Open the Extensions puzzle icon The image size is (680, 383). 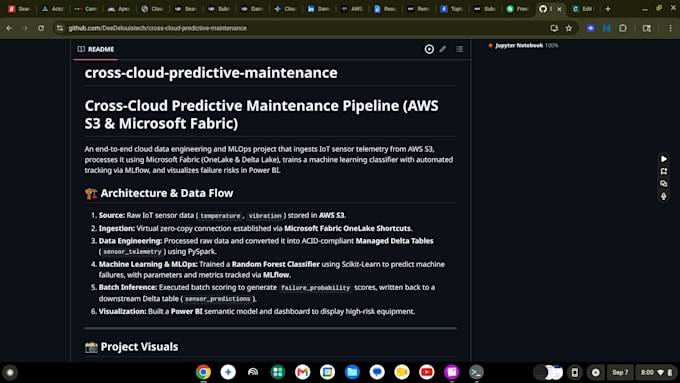pos(623,28)
